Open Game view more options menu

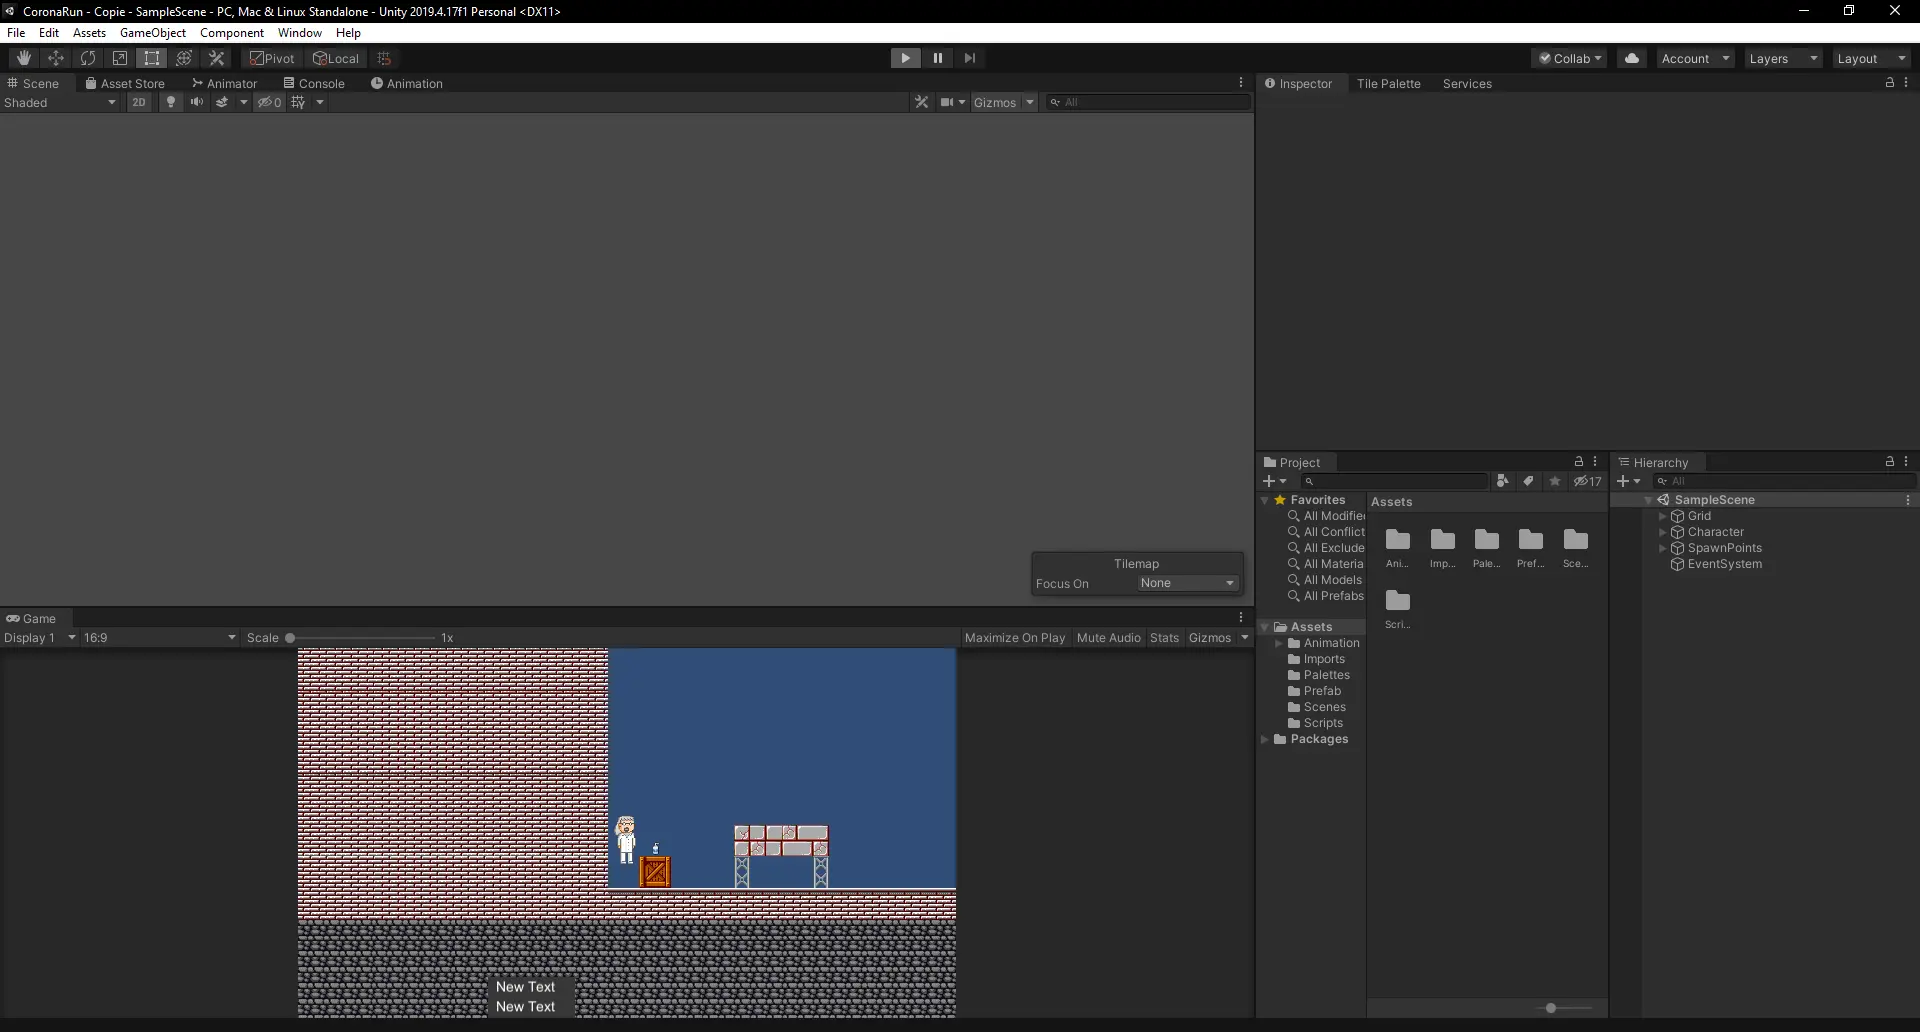1241,617
